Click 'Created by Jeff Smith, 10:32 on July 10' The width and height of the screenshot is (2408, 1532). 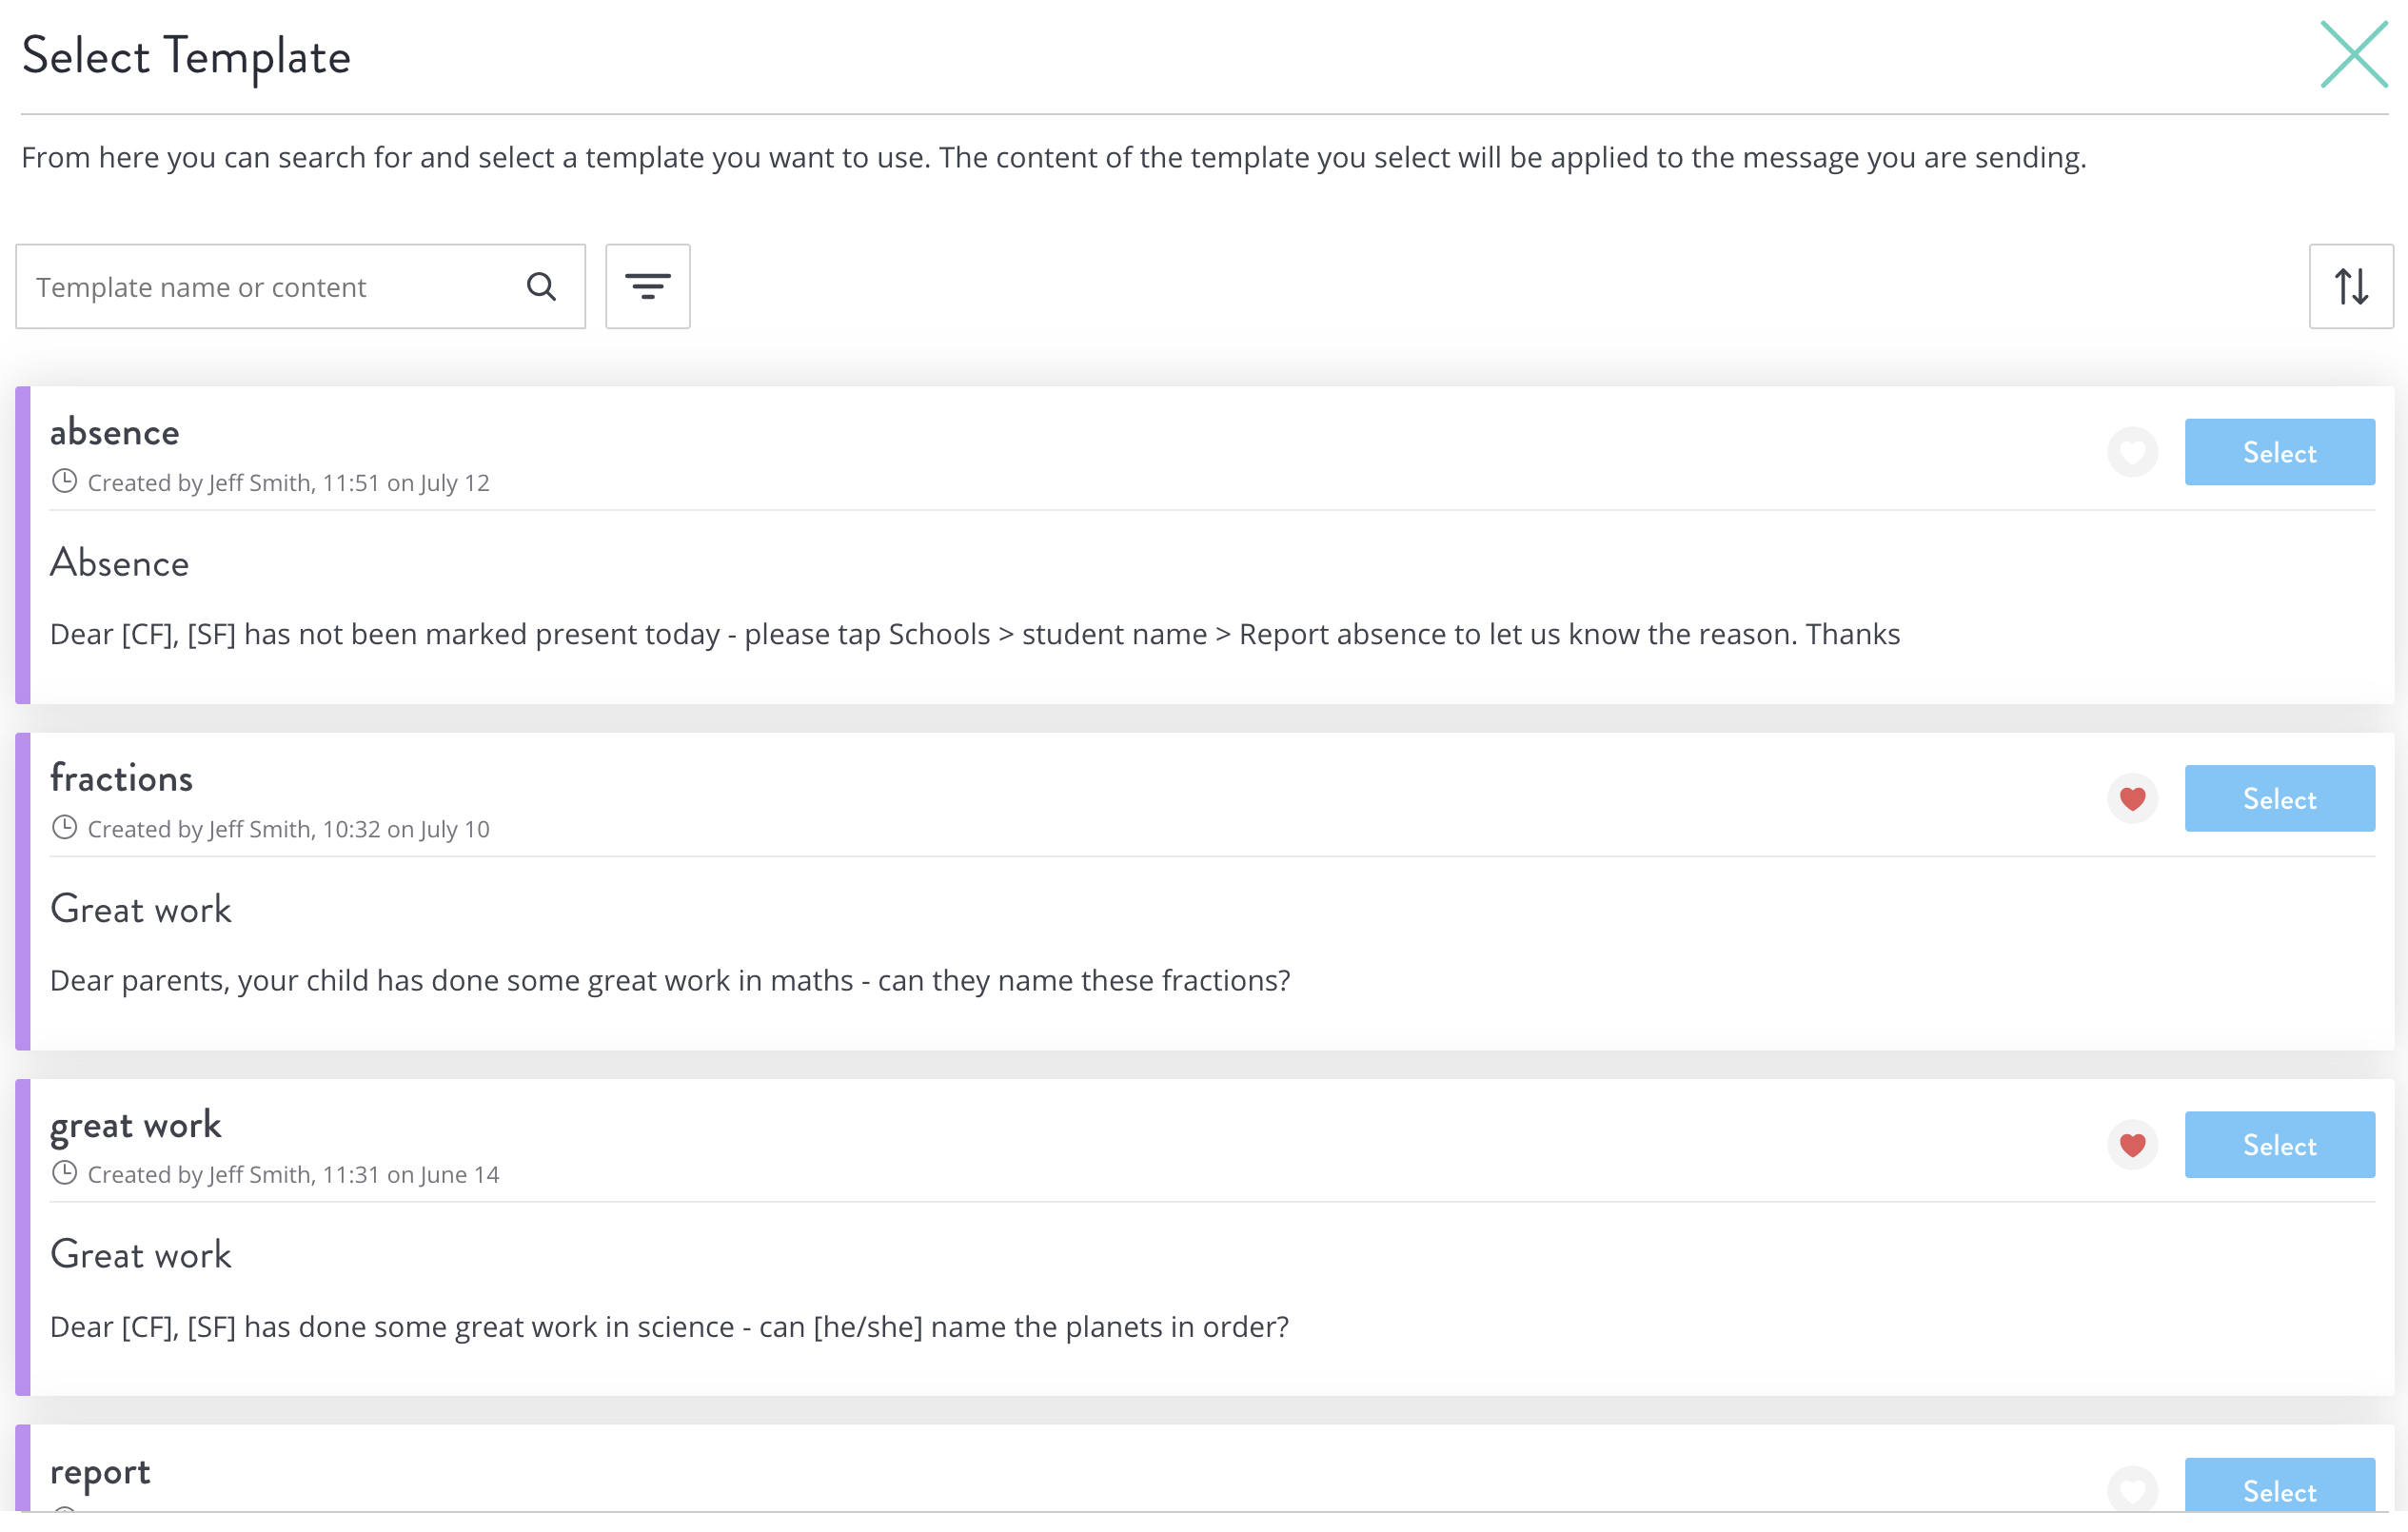coord(289,829)
